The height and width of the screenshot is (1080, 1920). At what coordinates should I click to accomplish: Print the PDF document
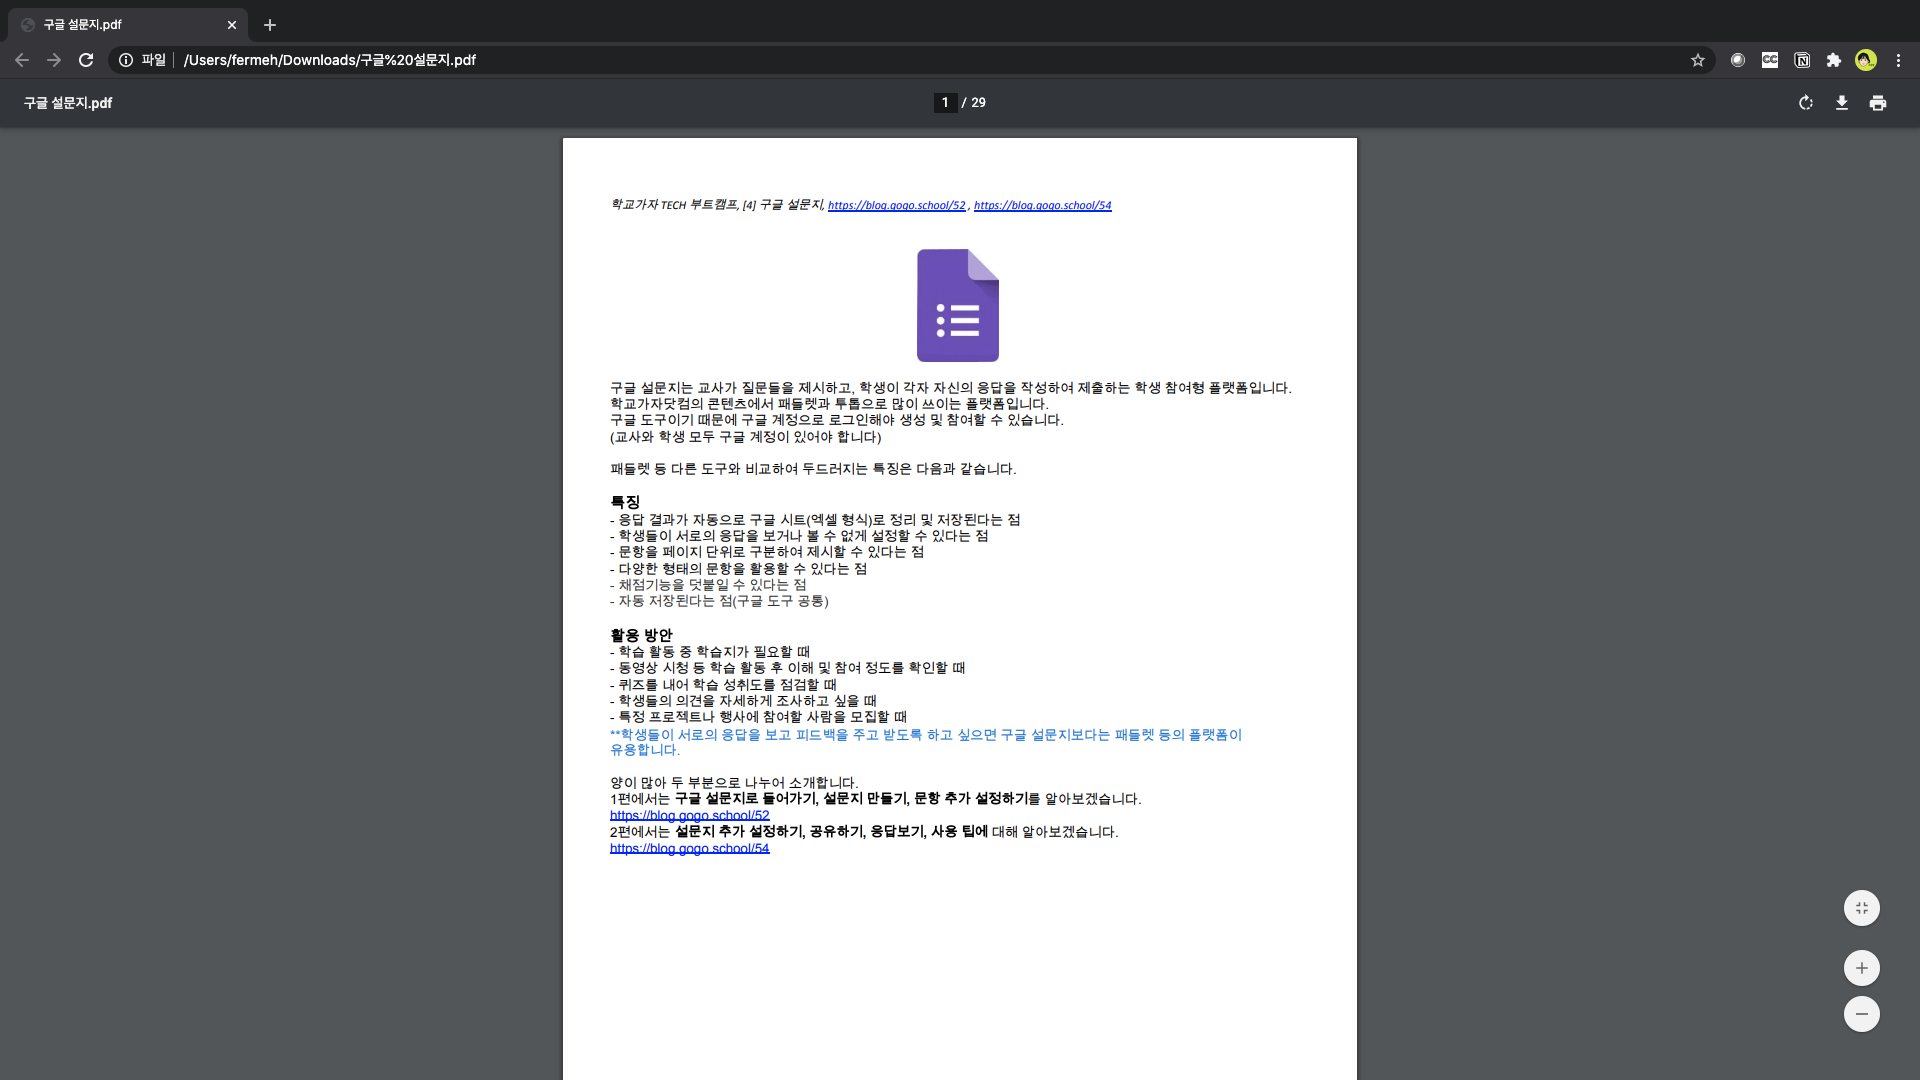pos(1877,103)
